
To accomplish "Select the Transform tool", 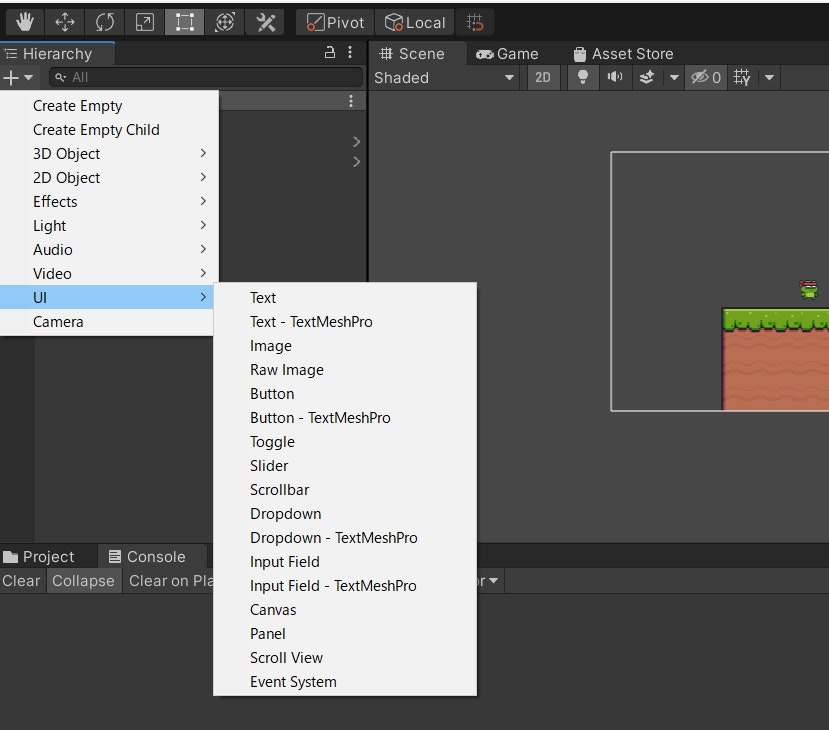I will pos(225,22).
